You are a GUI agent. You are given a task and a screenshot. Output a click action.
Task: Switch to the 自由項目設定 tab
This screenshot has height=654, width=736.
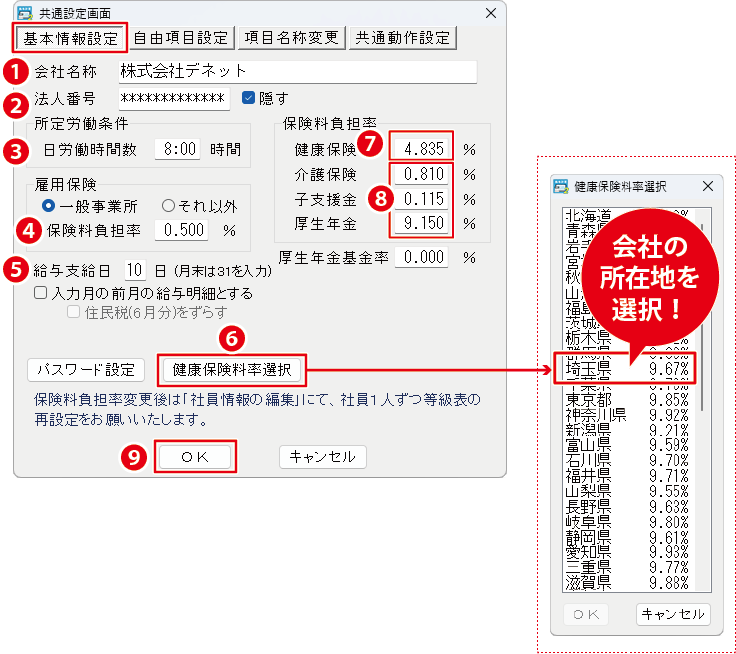coord(182,38)
